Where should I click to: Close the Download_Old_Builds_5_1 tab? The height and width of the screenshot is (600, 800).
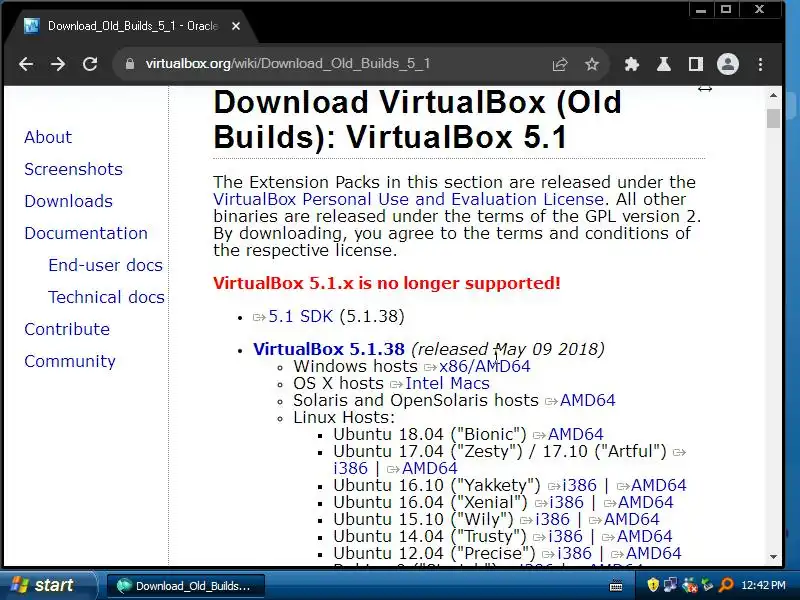[x=236, y=26]
